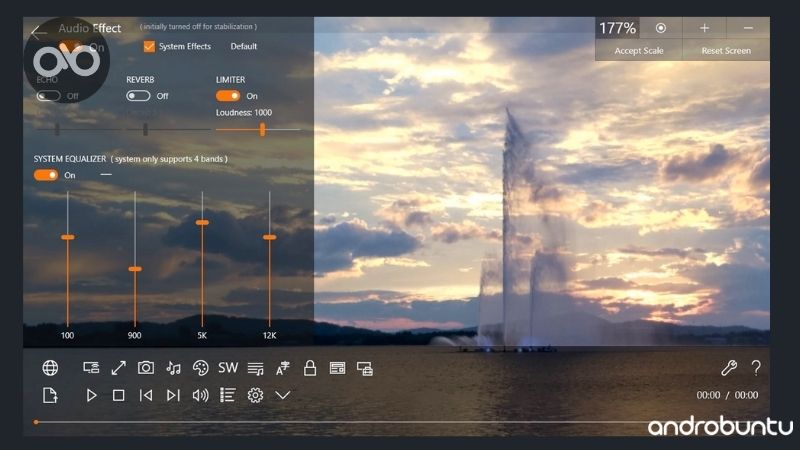Click the cast to device icon
Viewport: 800px width, 450px height.
point(91,368)
